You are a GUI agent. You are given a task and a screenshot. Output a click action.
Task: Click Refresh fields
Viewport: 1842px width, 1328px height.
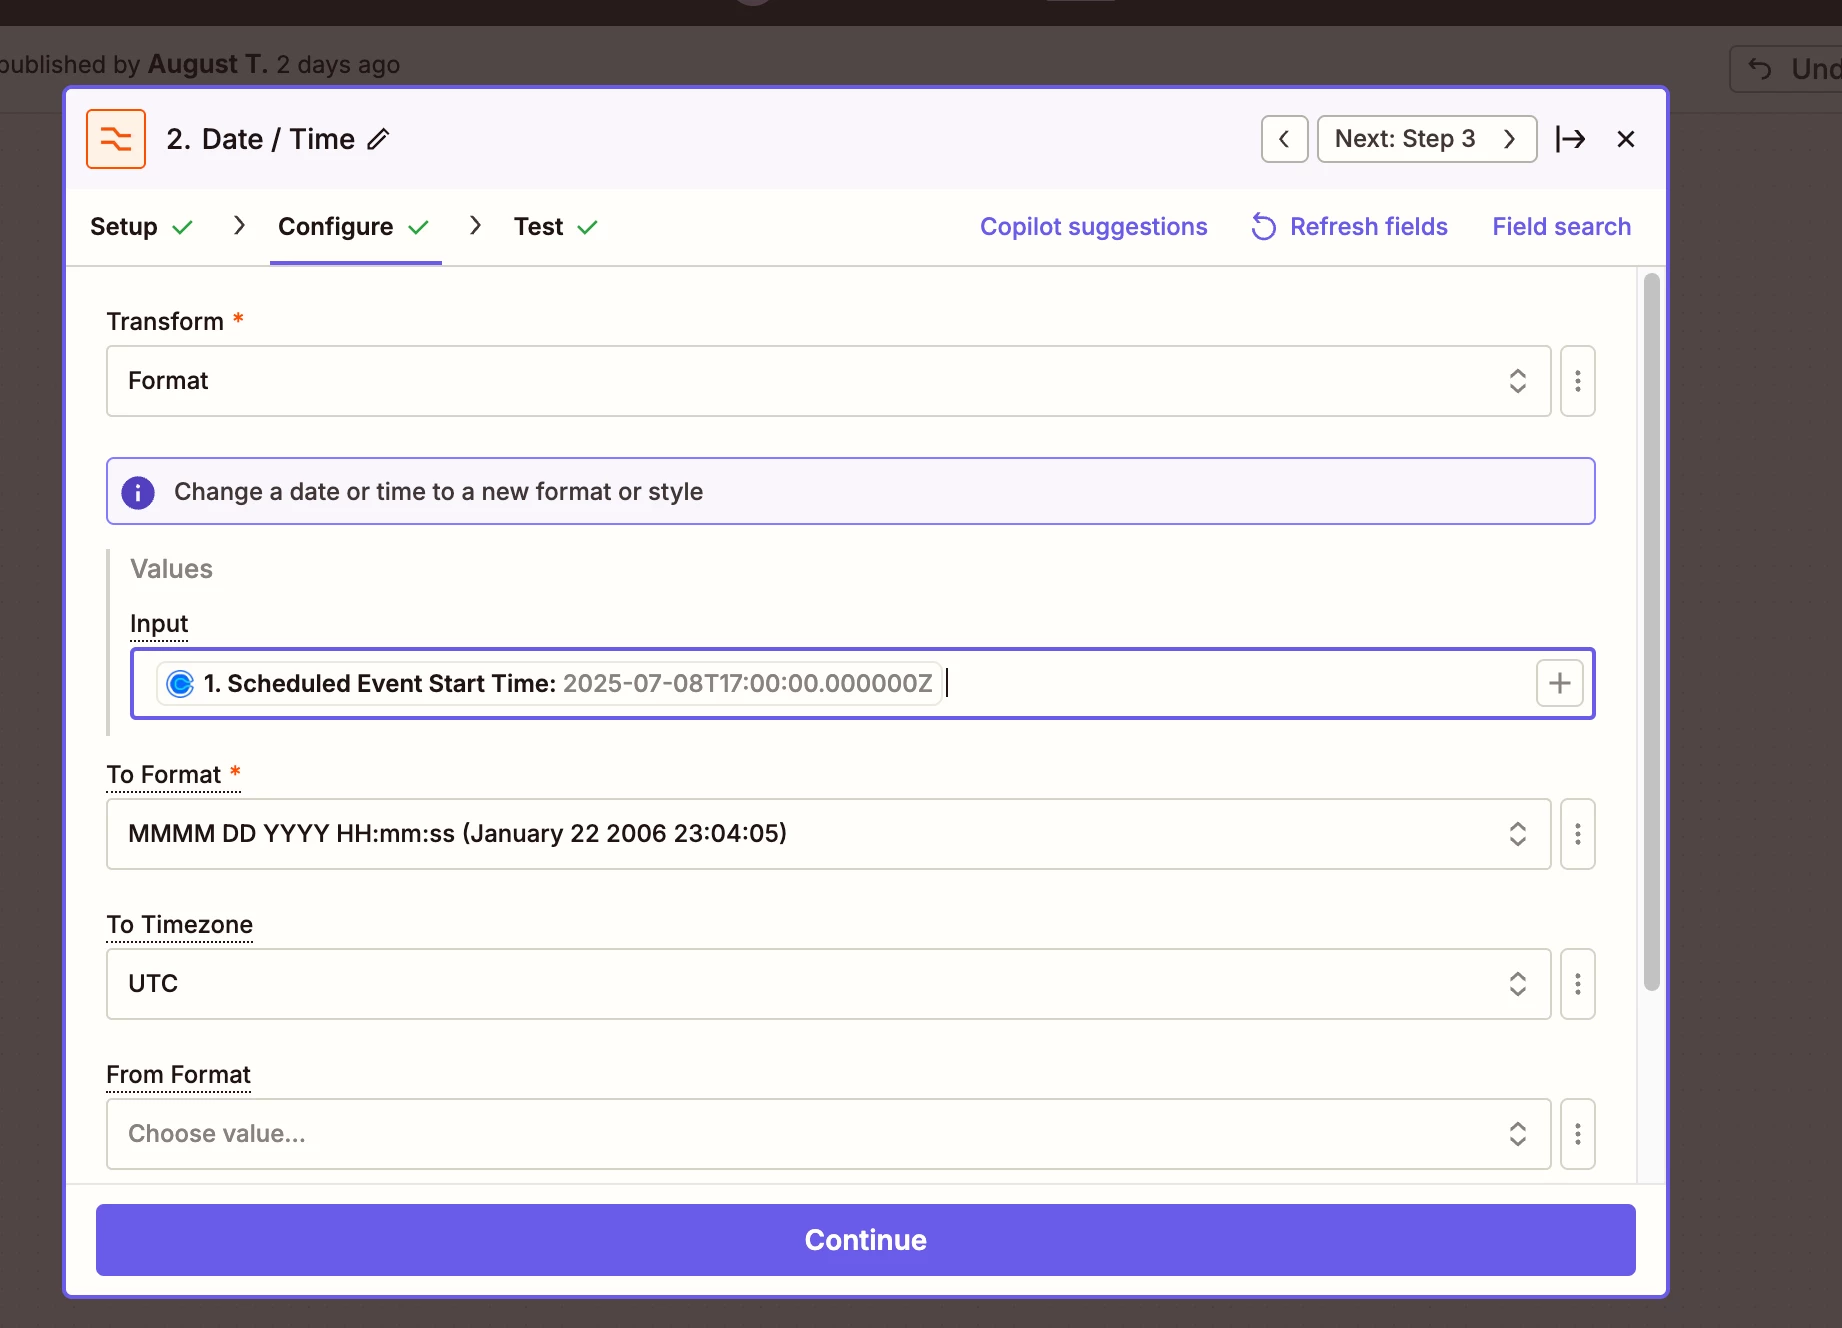[x=1349, y=227]
